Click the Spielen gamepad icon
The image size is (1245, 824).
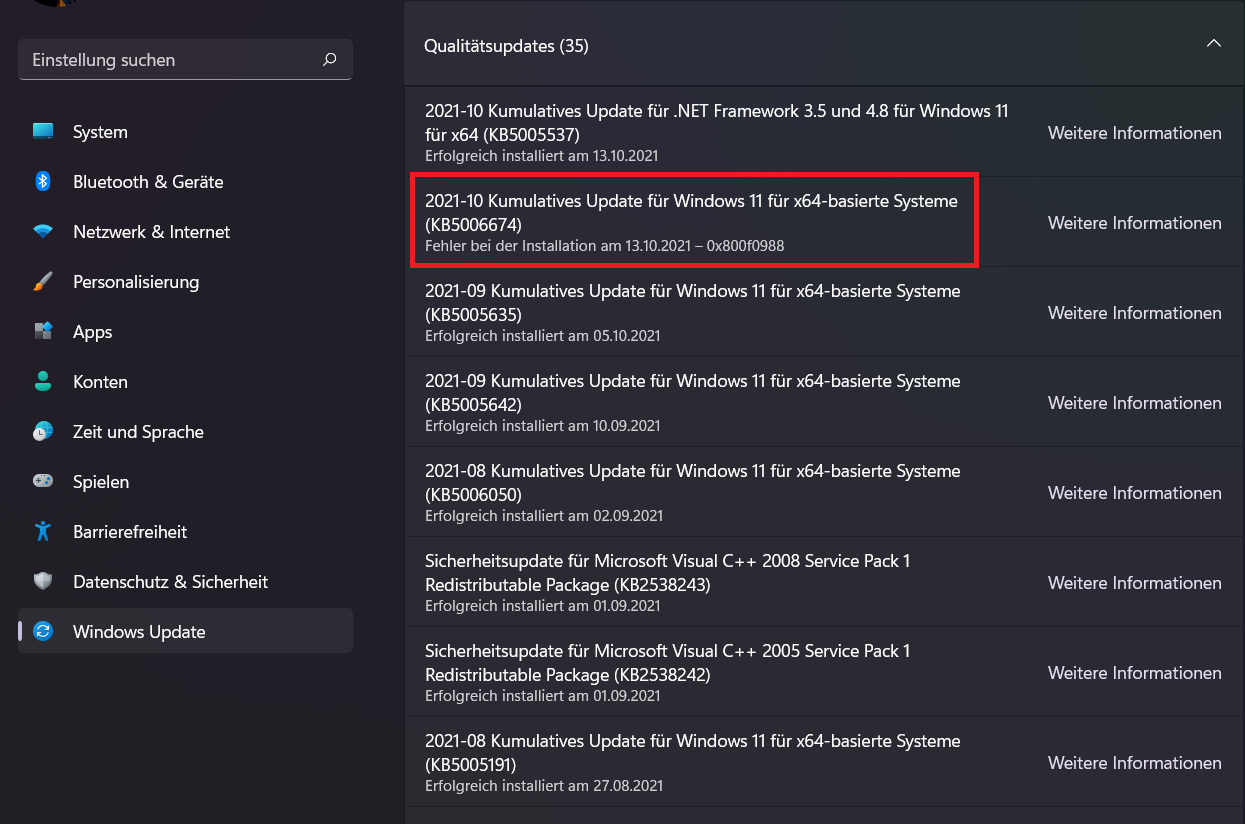click(x=43, y=482)
